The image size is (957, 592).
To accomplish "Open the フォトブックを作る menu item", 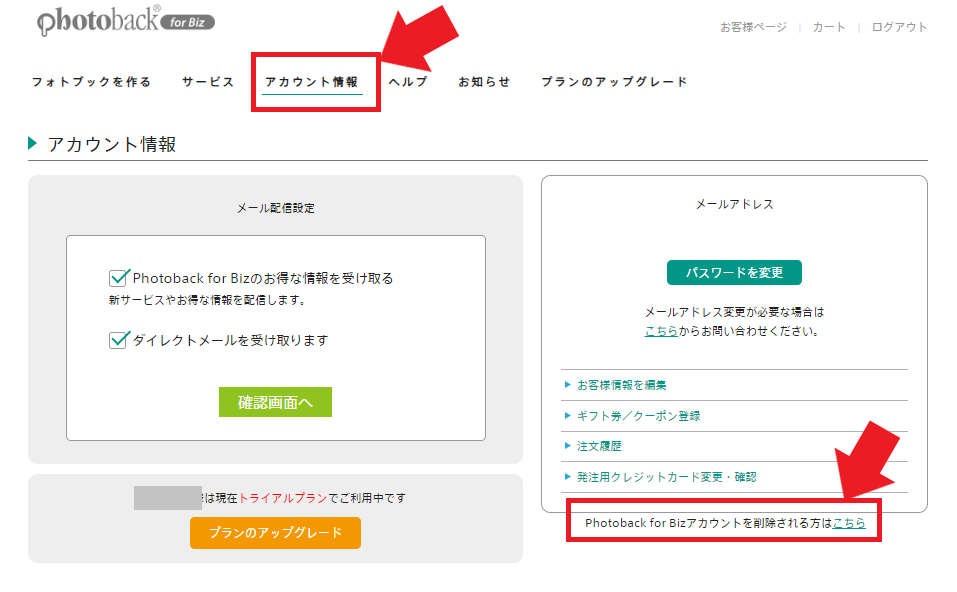I will (92, 82).
